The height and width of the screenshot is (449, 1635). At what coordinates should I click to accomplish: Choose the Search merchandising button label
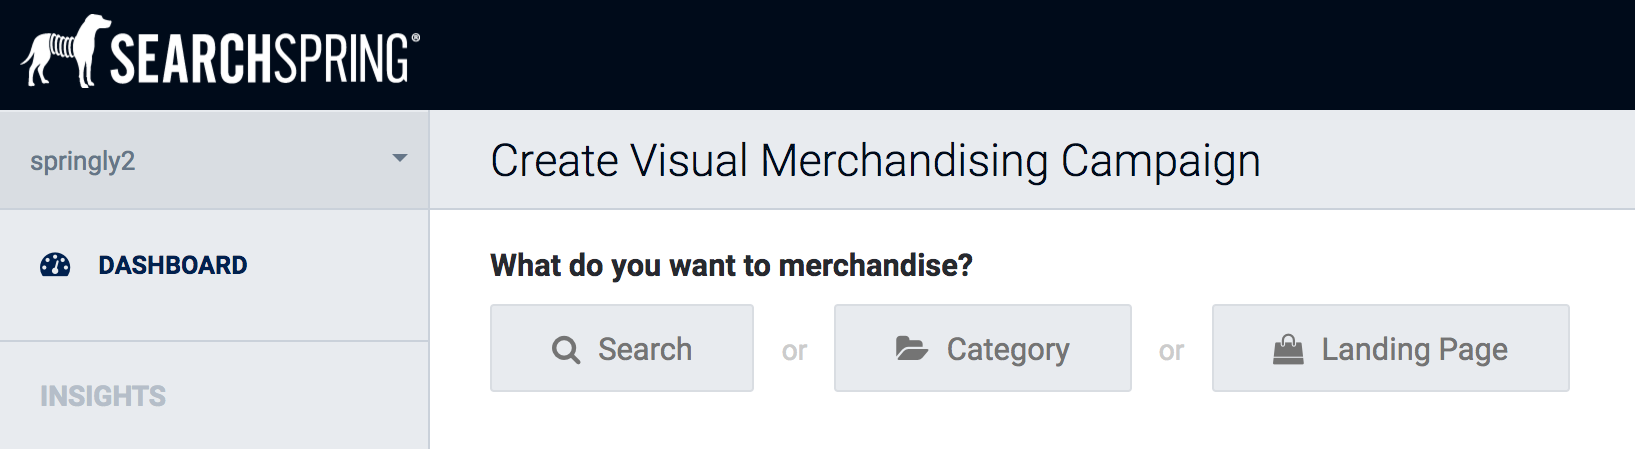(x=645, y=349)
